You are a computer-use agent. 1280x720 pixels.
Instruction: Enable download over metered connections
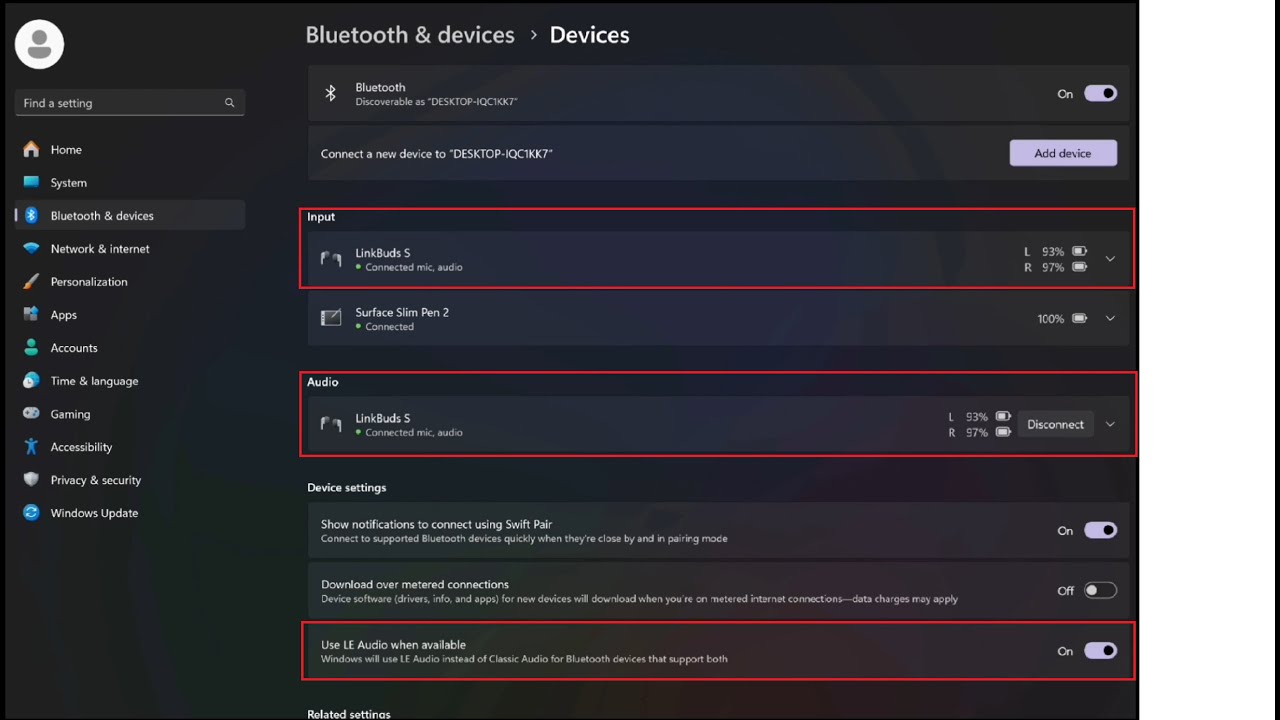(x=1100, y=591)
